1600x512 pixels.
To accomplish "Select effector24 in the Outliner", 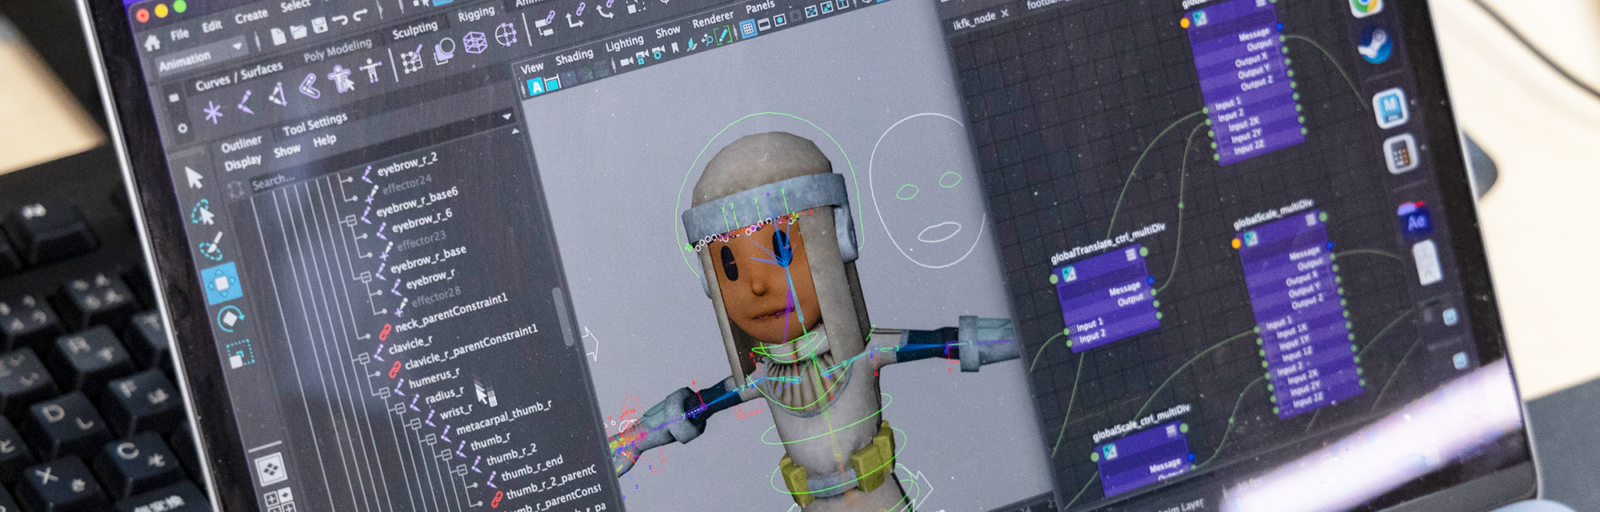I will (x=407, y=184).
